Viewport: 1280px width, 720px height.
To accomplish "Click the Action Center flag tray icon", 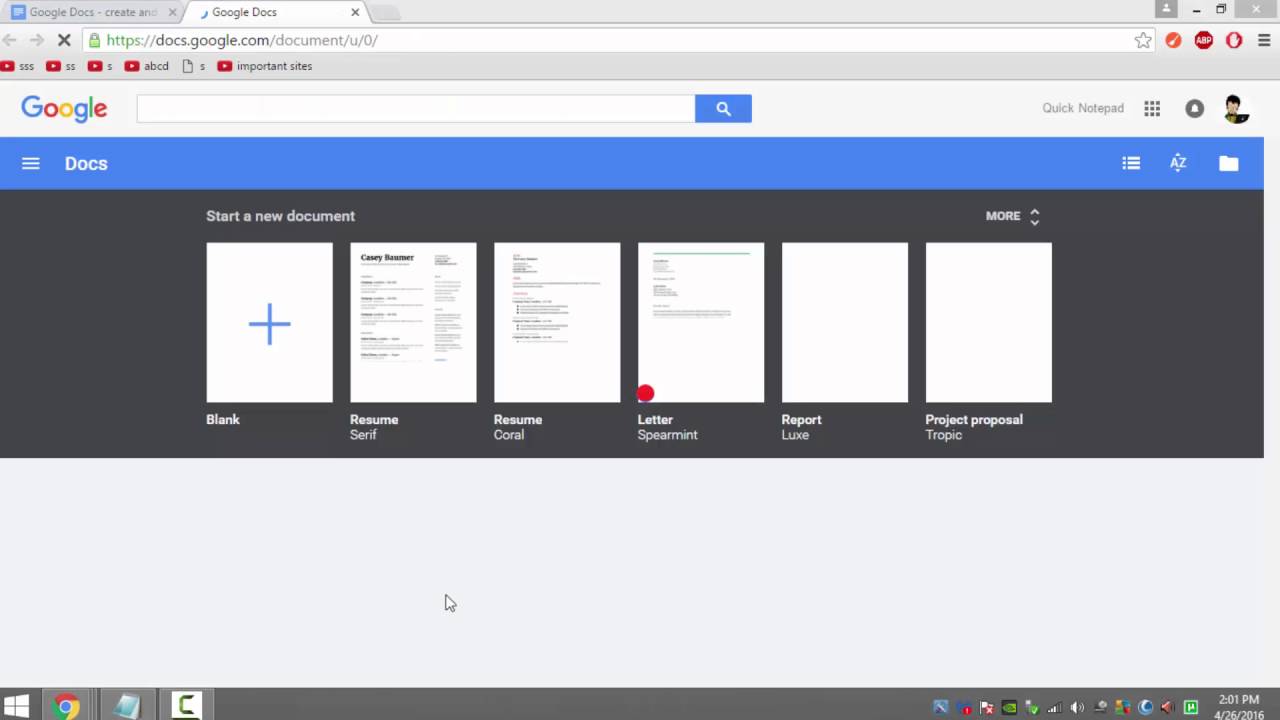I will (986, 707).
